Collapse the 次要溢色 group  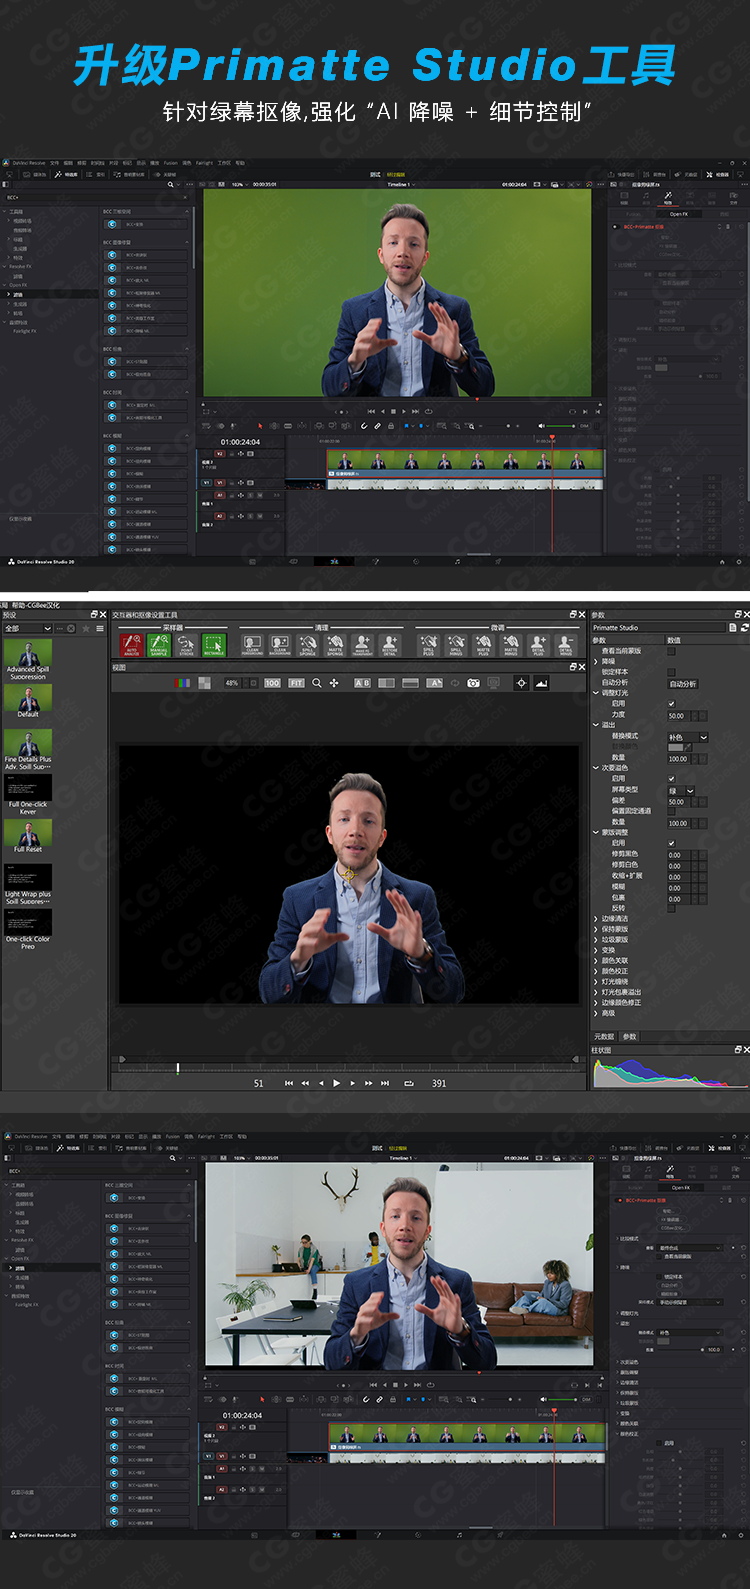(x=597, y=768)
